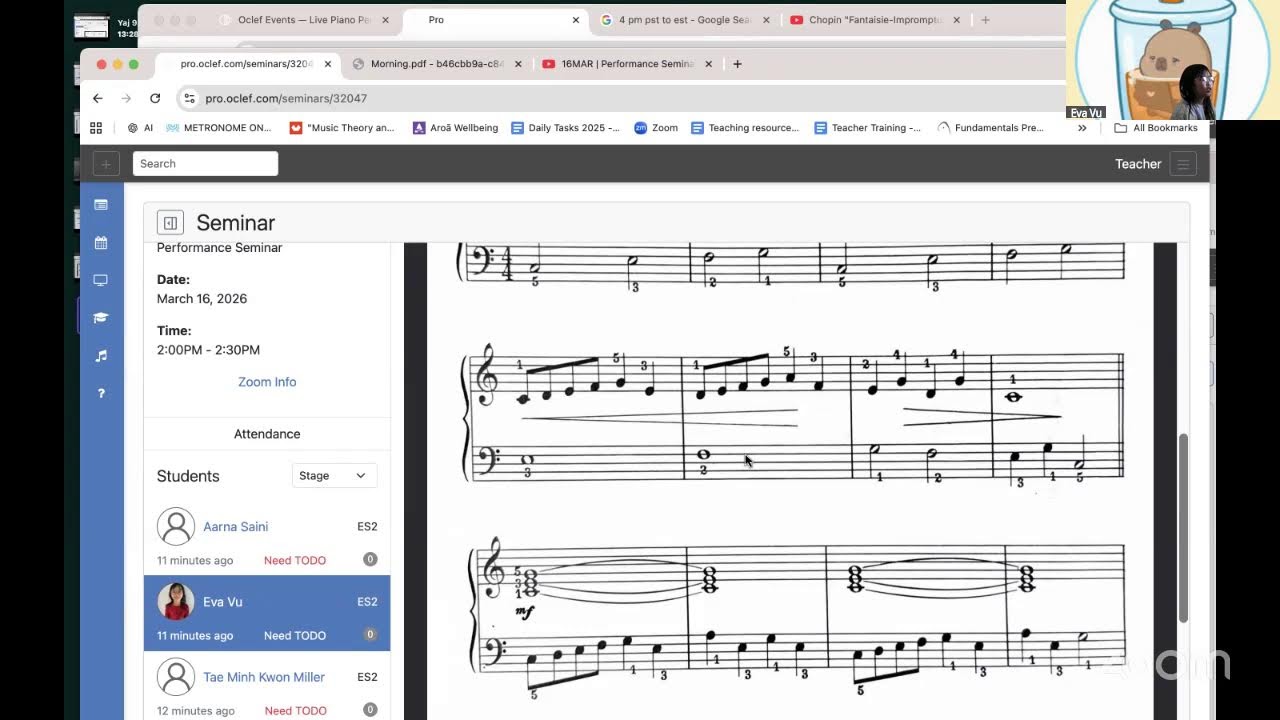Open Tae Minh Kwon Miller's student link

264,677
